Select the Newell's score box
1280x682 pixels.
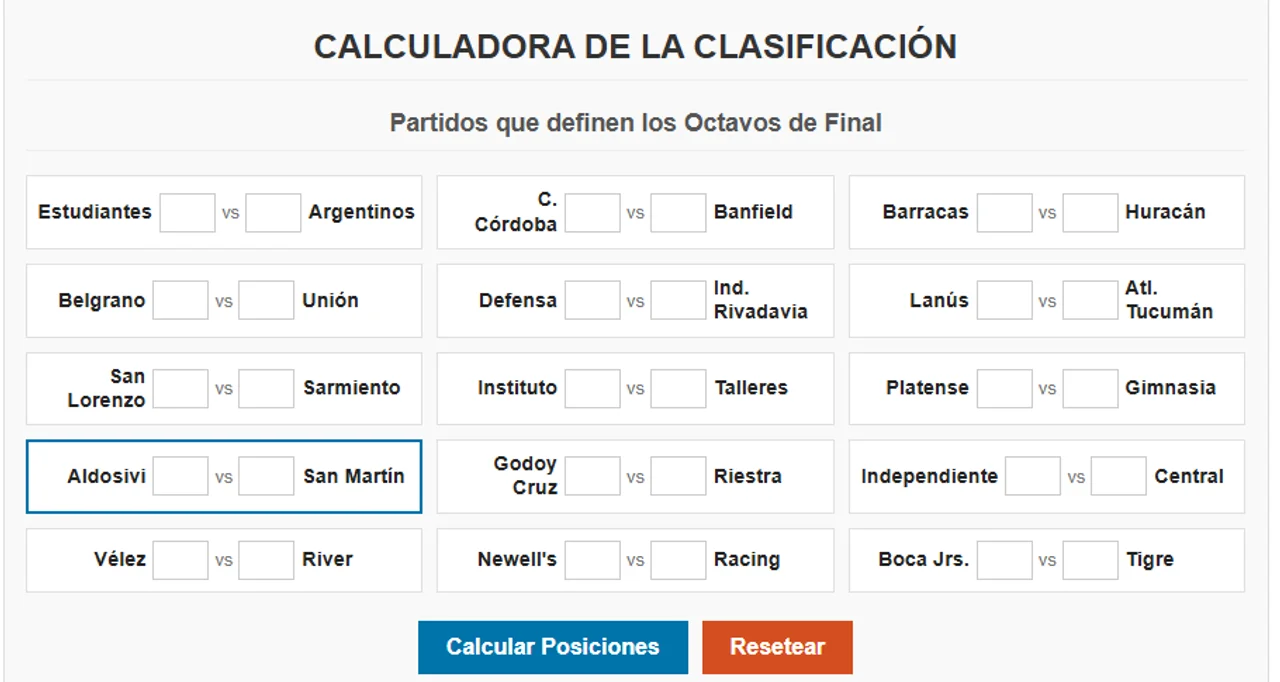[592, 560]
